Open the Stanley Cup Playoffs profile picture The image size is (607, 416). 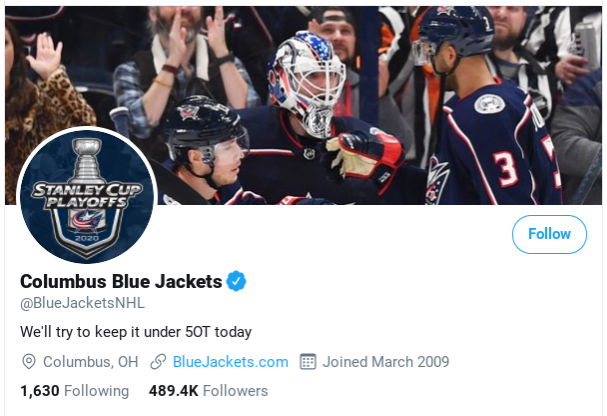point(87,195)
